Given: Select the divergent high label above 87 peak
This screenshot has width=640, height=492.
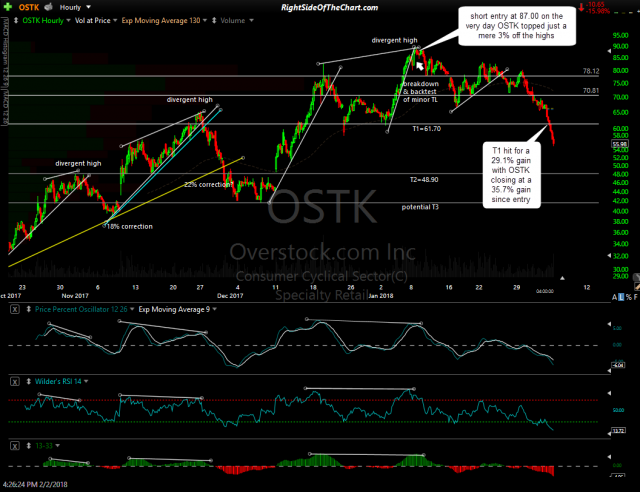Looking at the screenshot, I should tap(394, 40).
